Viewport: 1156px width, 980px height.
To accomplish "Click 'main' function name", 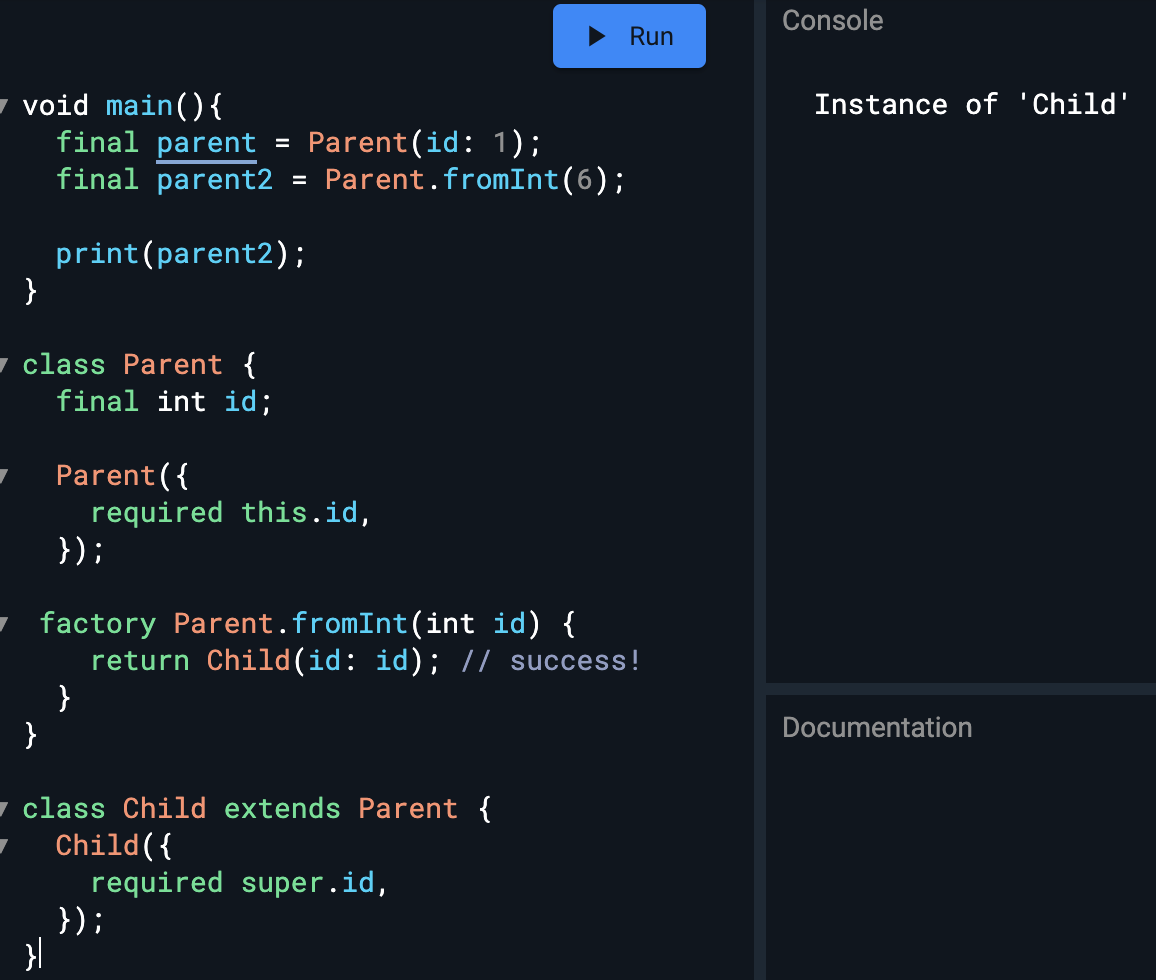I will (139, 106).
